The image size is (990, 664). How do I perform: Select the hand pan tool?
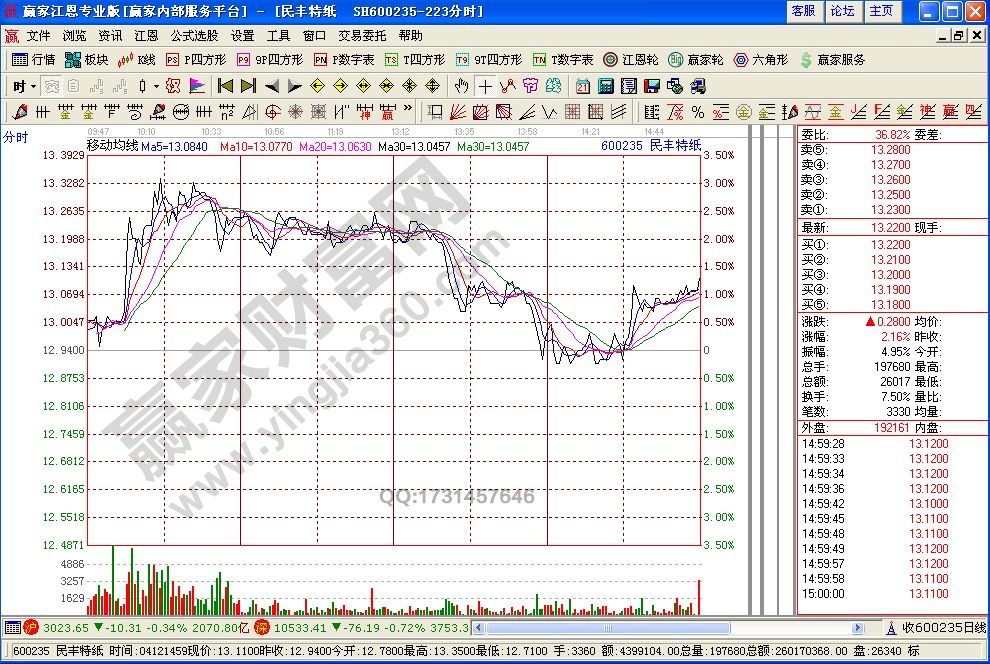point(462,86)
